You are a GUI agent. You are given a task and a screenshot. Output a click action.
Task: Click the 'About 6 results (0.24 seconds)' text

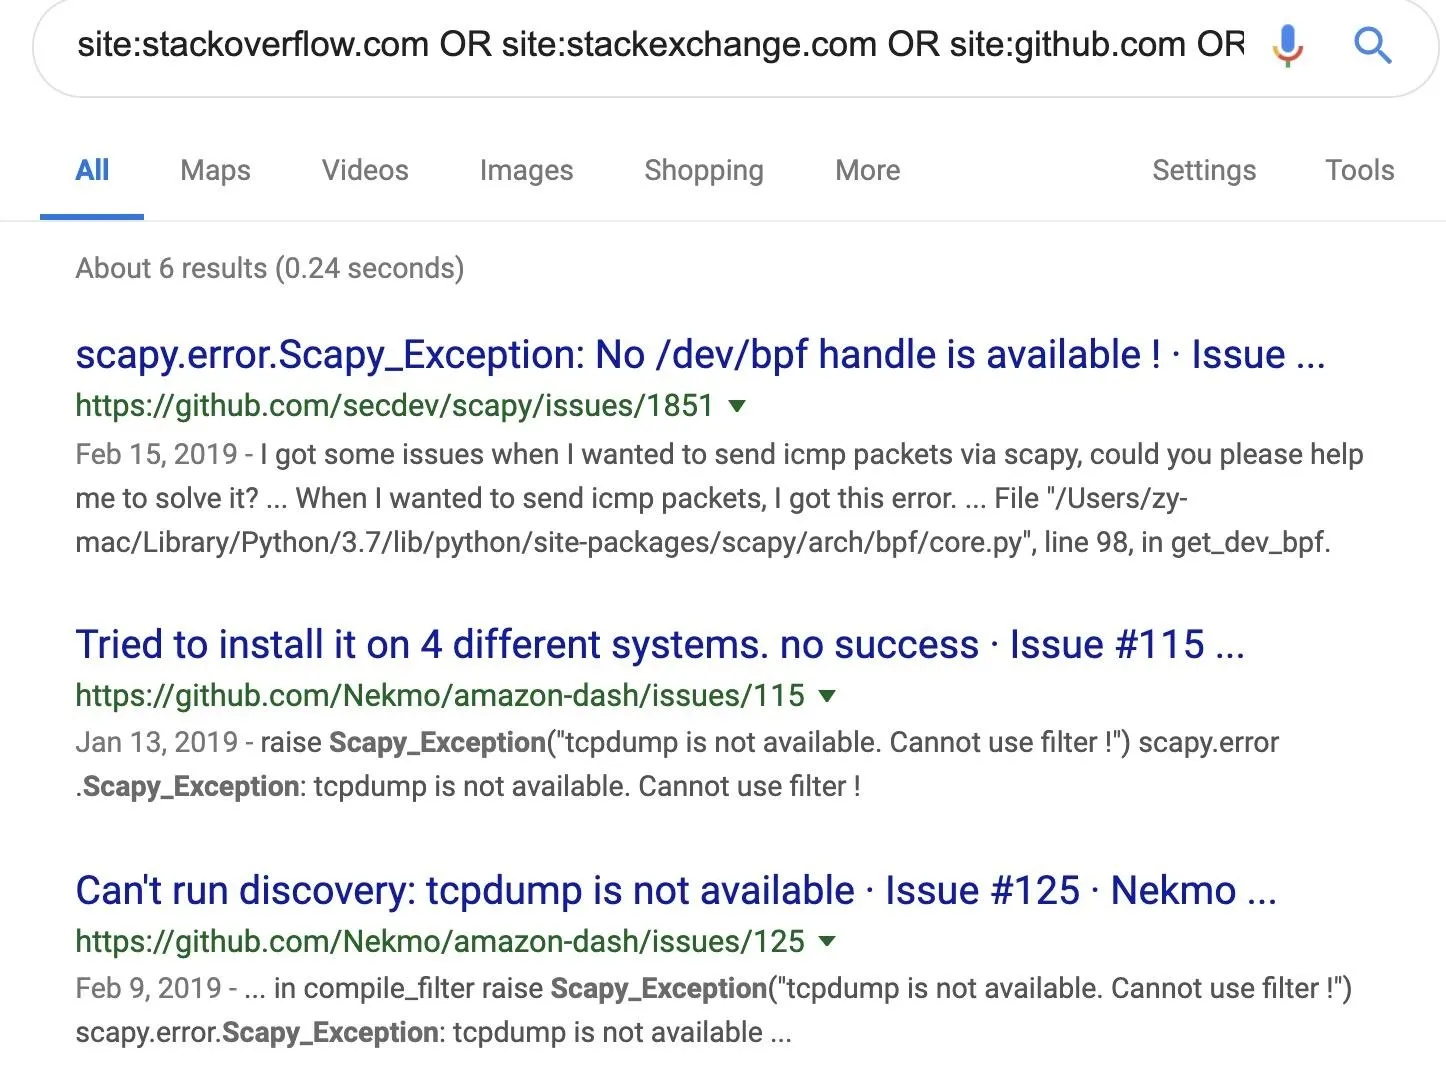tap(270, 268)
